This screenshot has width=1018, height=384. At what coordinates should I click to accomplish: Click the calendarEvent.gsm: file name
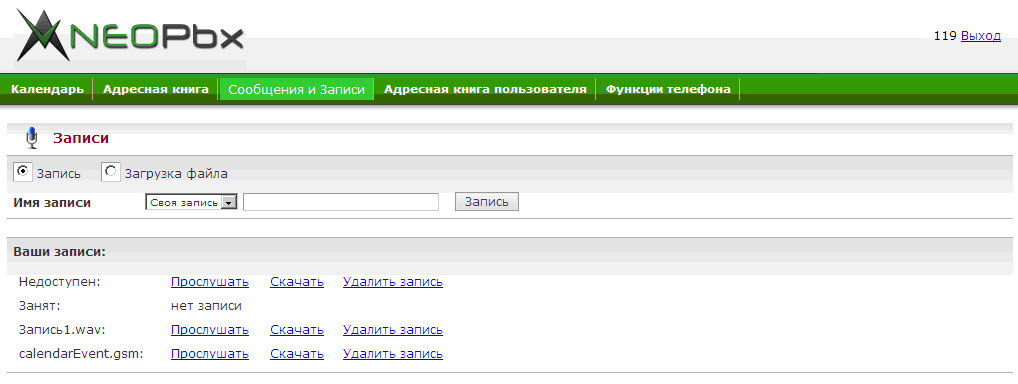tap(81, 354)
